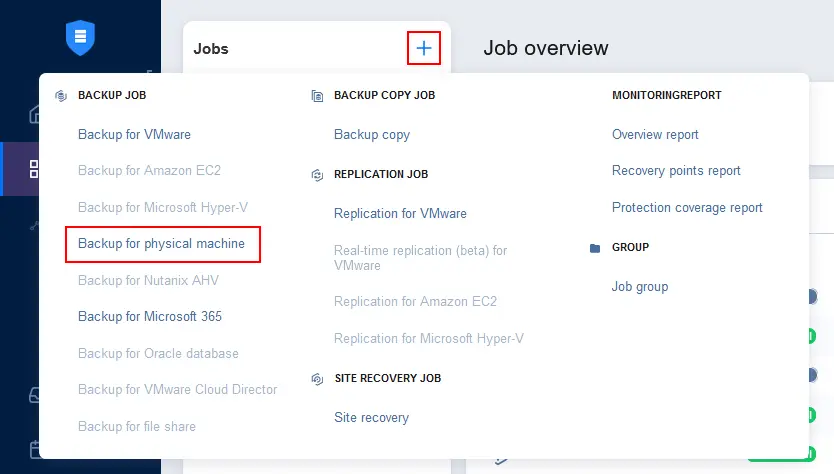Image resolution: width=834 pixels, height=474 pixels.
Task: Click the plus icon next to Jobs
Action: point(424,48)
